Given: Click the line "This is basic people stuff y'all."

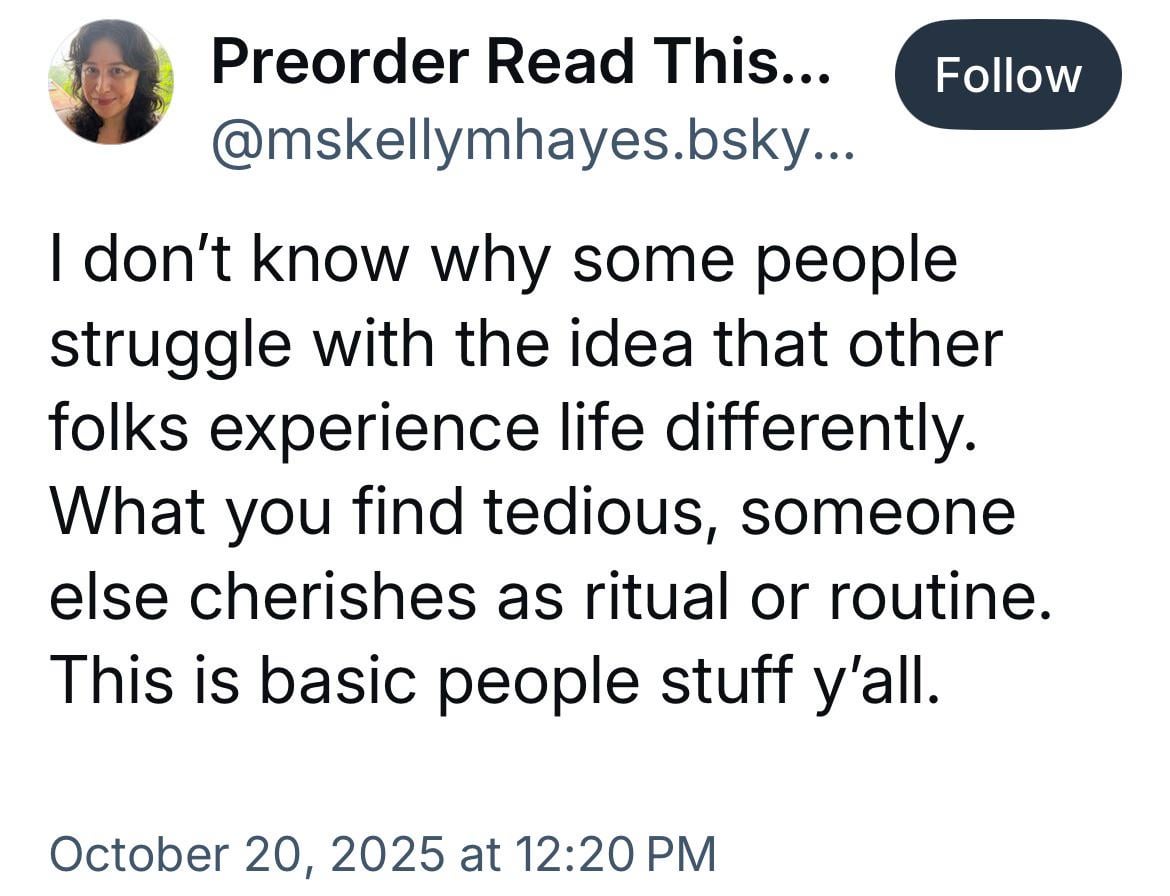Looking at the screenshot, I should pos(495,681).
